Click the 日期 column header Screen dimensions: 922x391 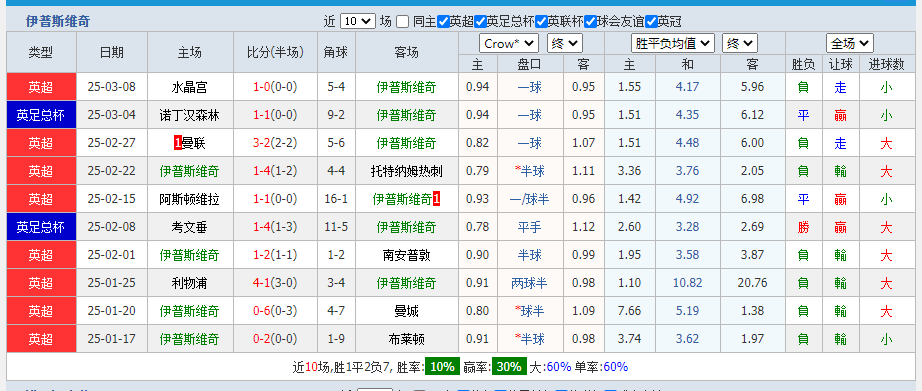point(112,52)
